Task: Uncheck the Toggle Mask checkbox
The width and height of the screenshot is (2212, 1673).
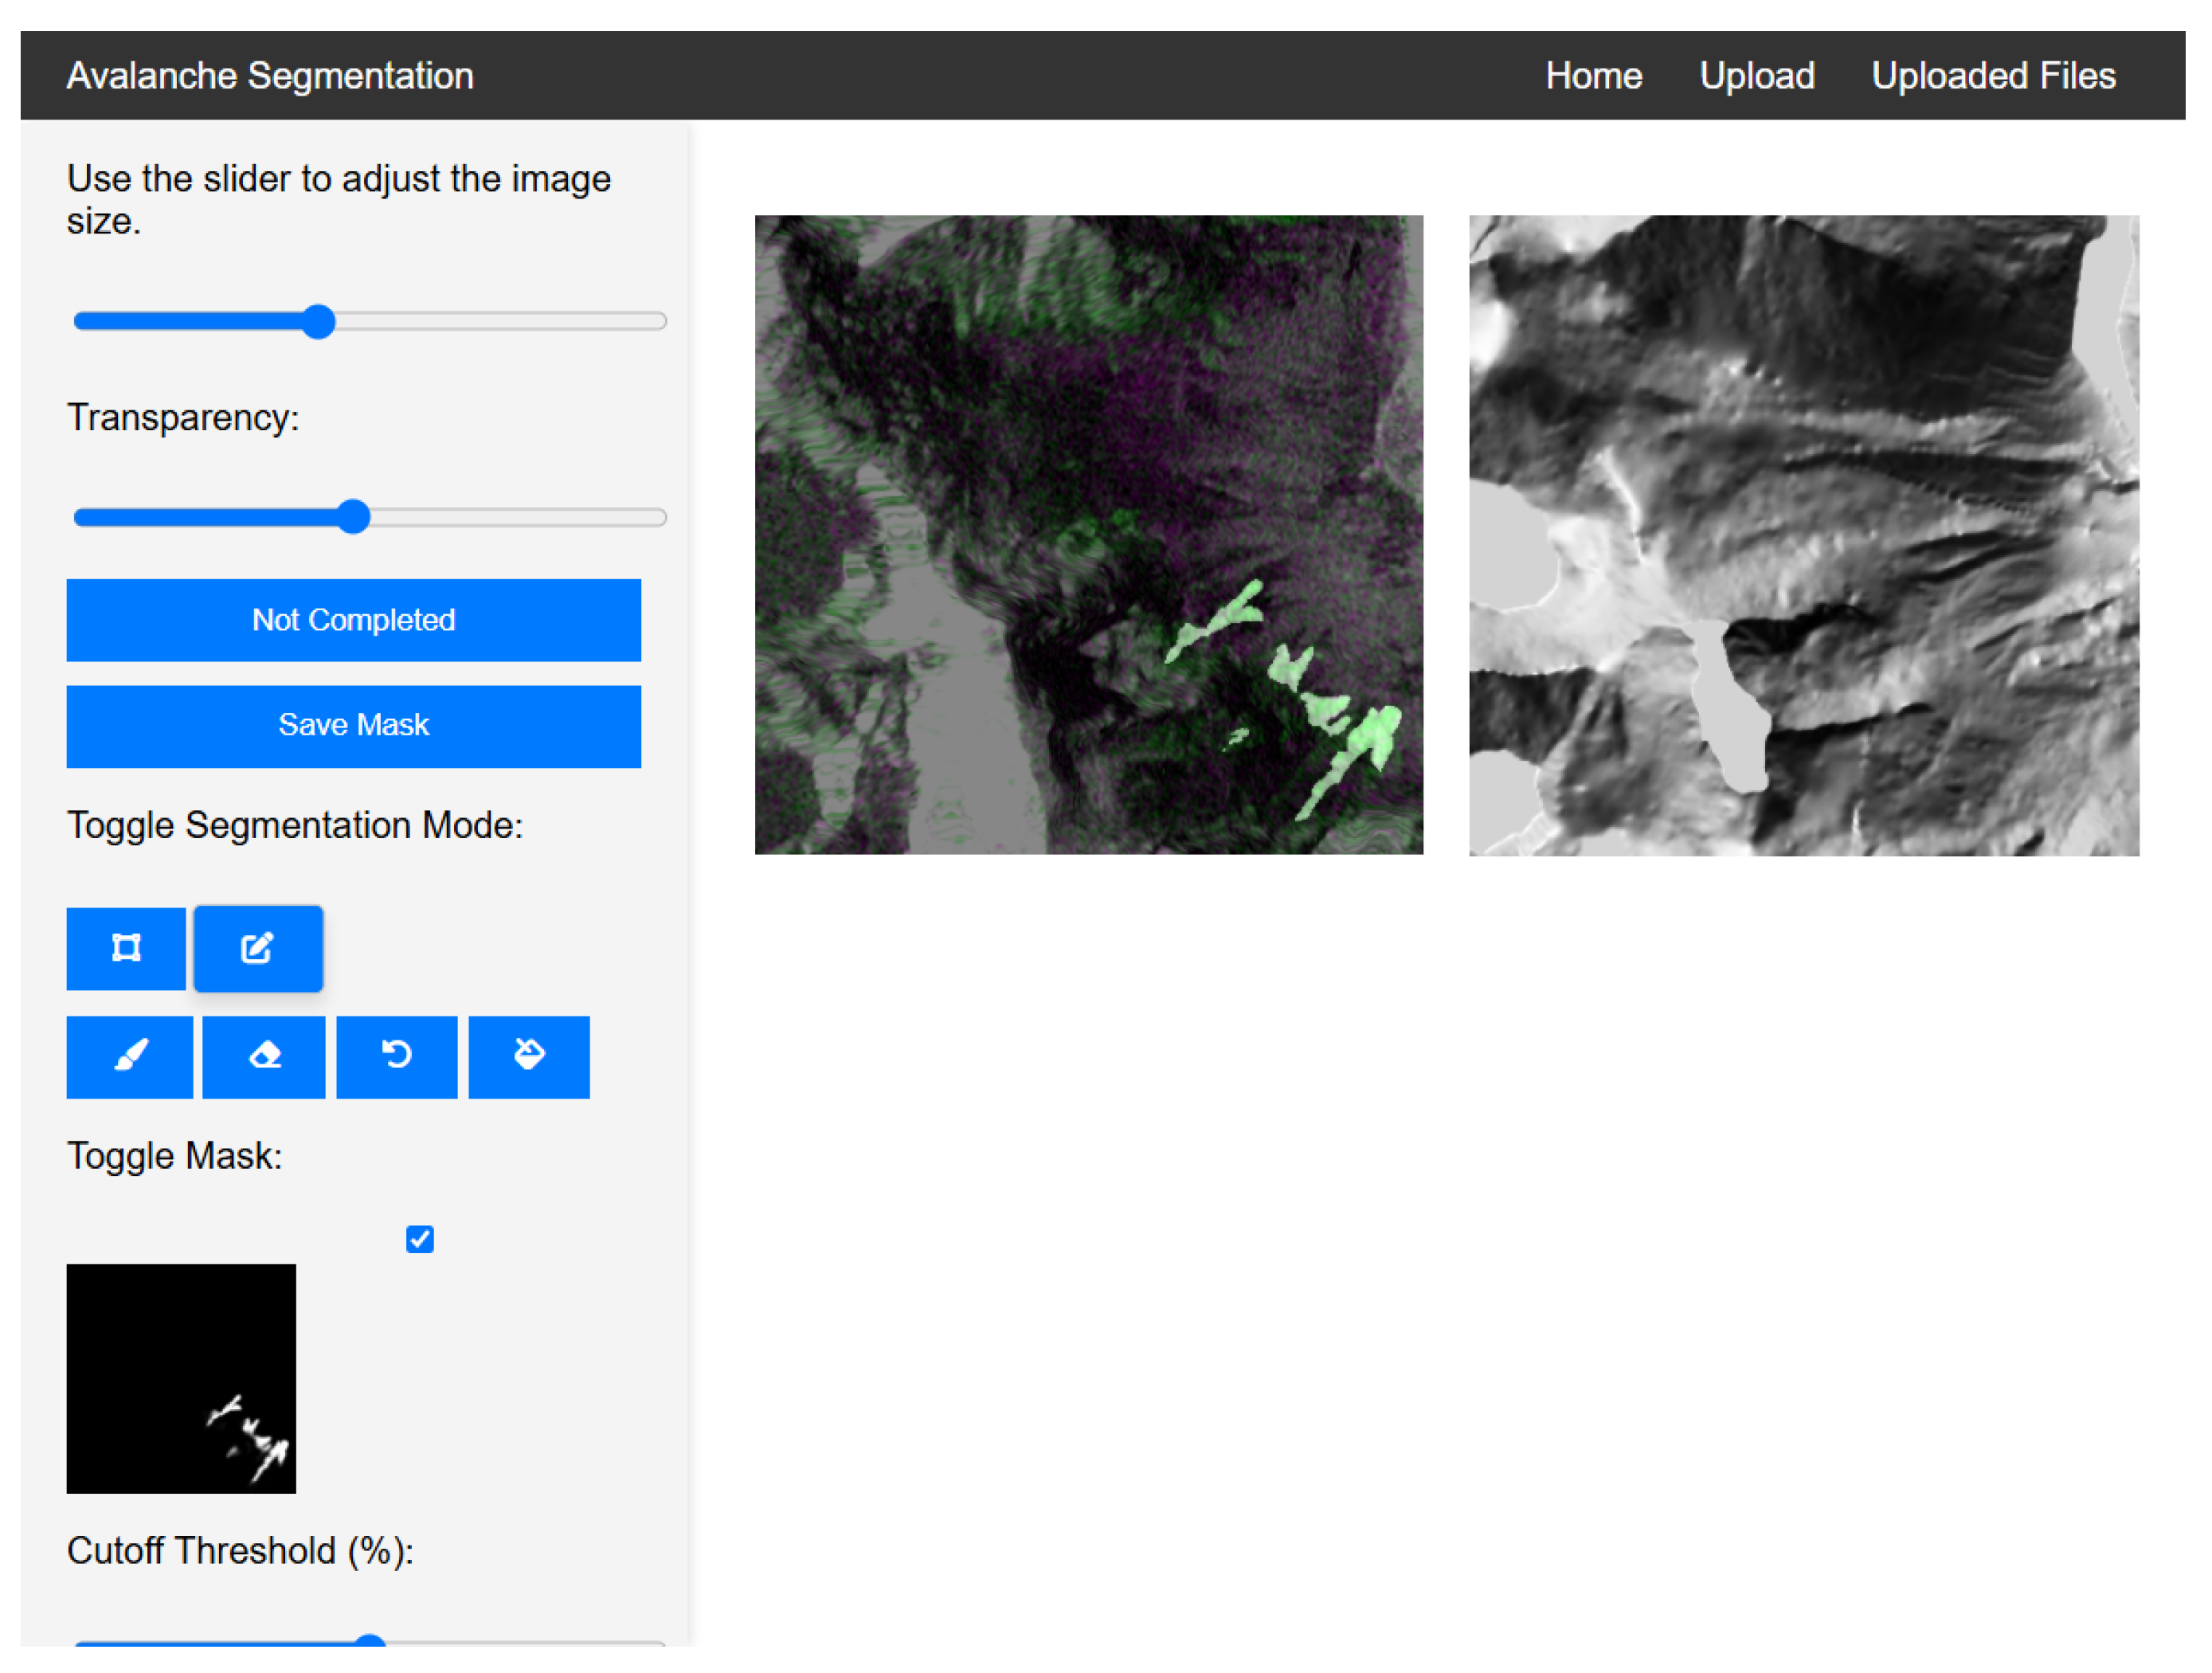Action: 420,1239
